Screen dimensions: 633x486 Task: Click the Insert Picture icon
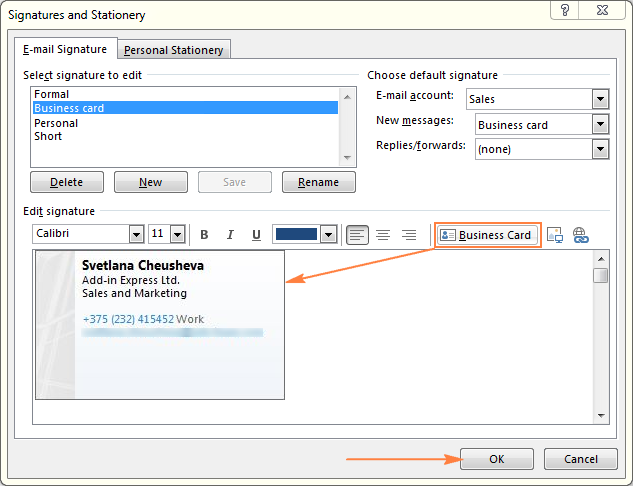point(555,235)
